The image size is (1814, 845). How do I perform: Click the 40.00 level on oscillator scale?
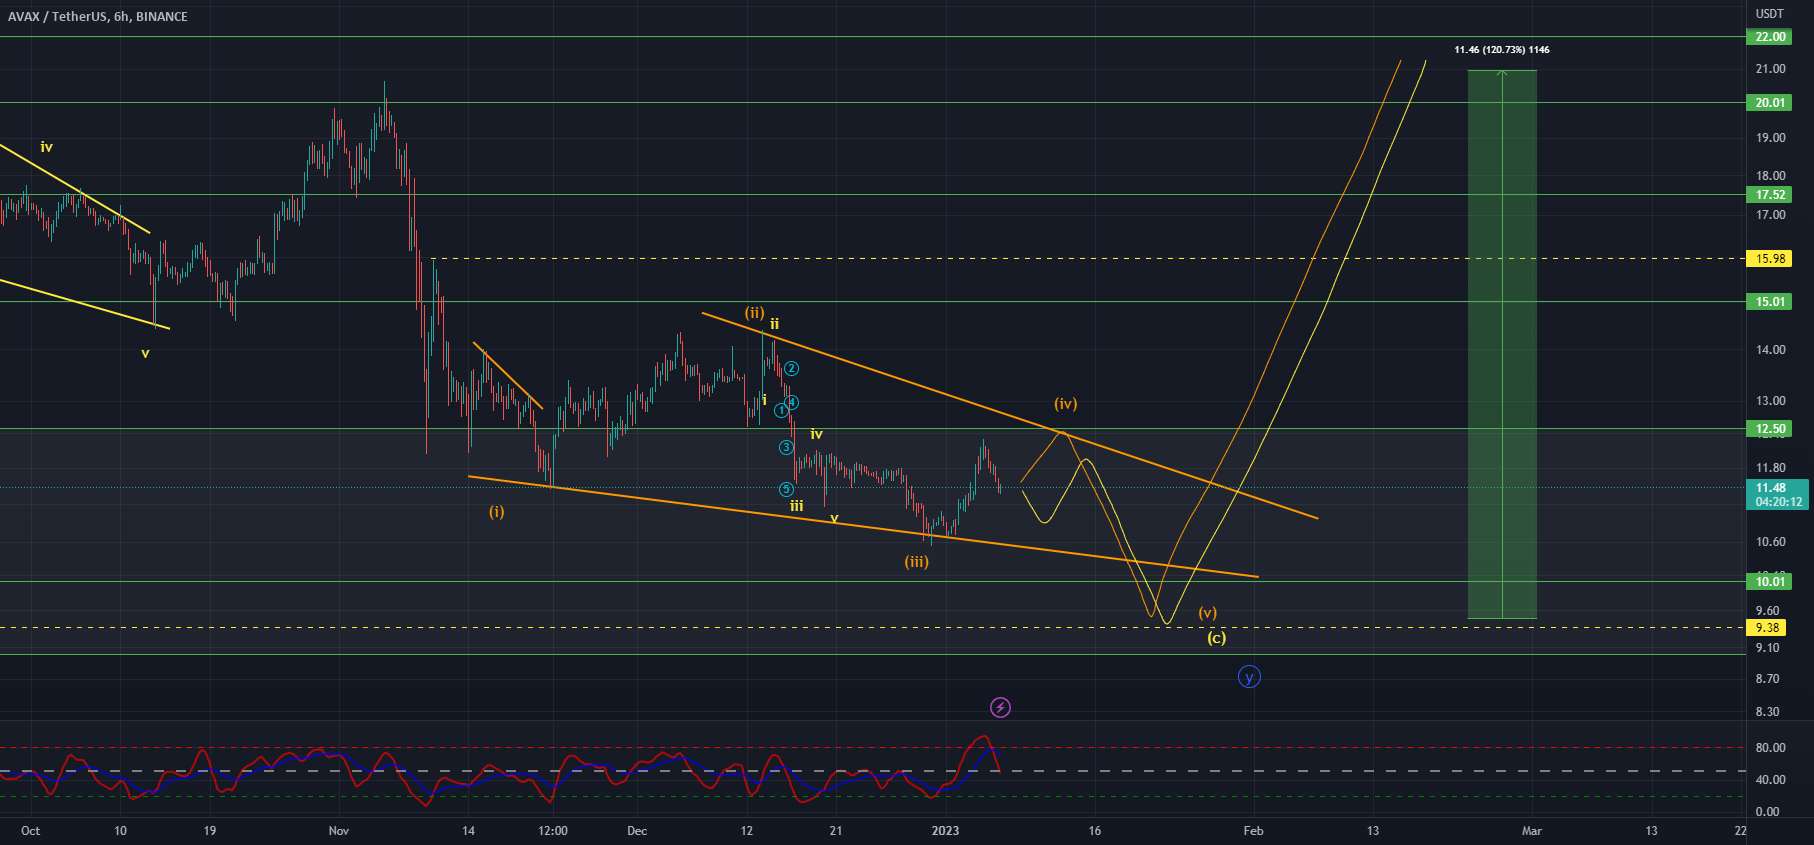tap(1770, 780)
